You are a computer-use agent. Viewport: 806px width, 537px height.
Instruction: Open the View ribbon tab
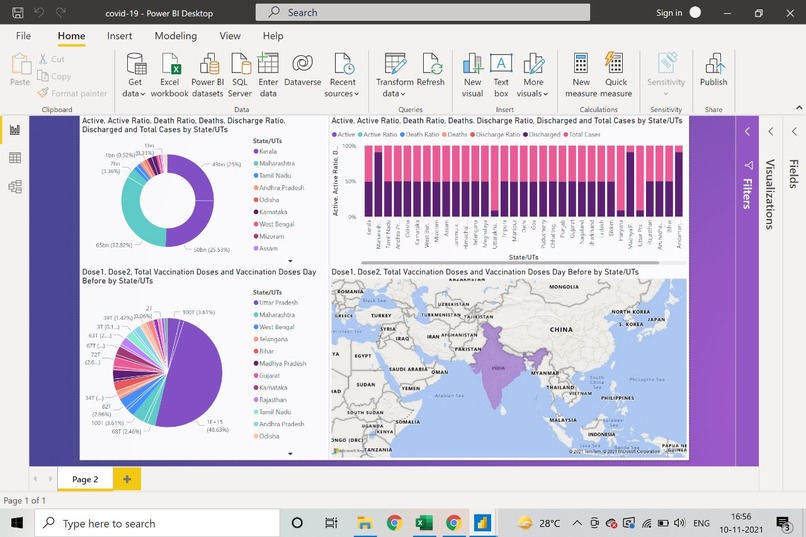[x=230, y=35]
